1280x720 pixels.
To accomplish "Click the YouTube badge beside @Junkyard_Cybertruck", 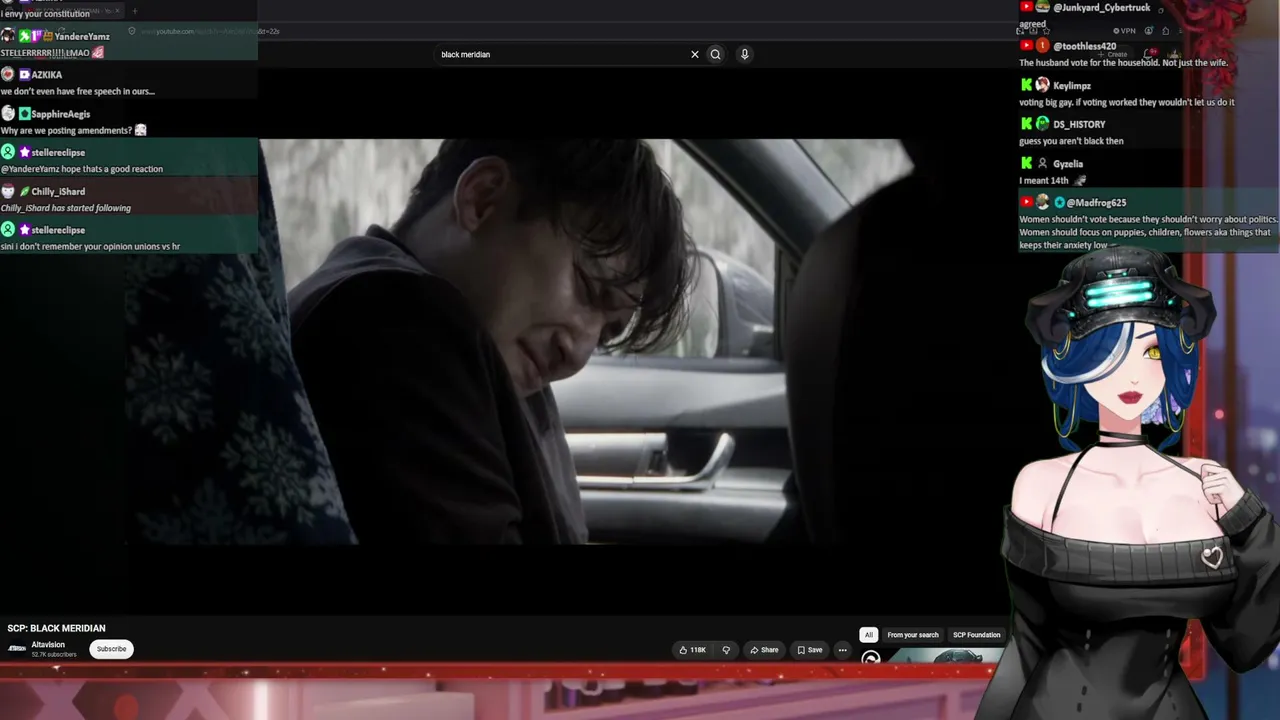I will (x=1026, y=7).
